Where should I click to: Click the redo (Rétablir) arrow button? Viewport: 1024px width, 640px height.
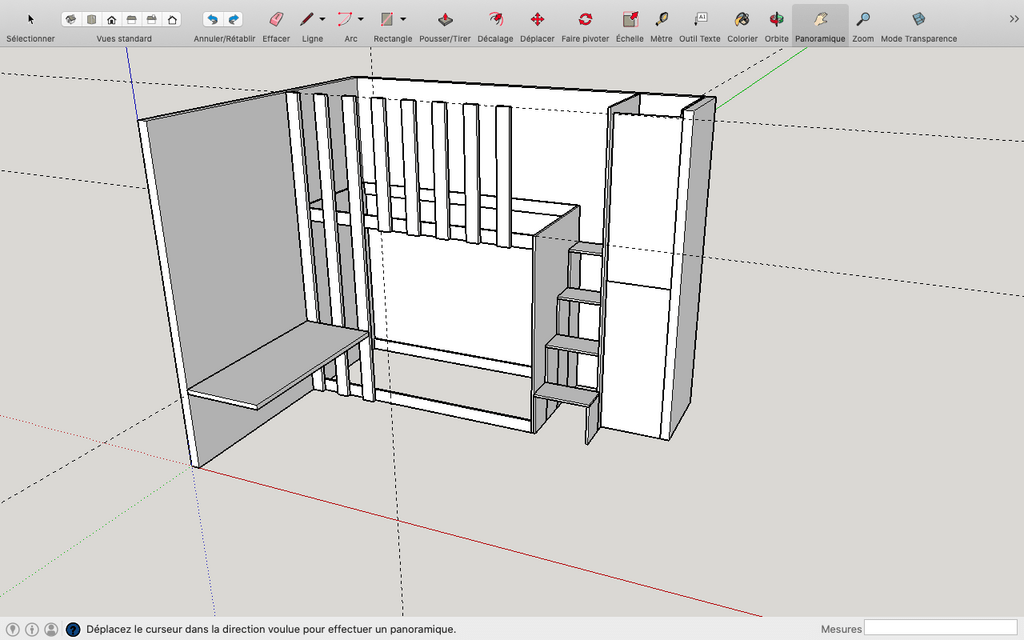tap(233, 19)
